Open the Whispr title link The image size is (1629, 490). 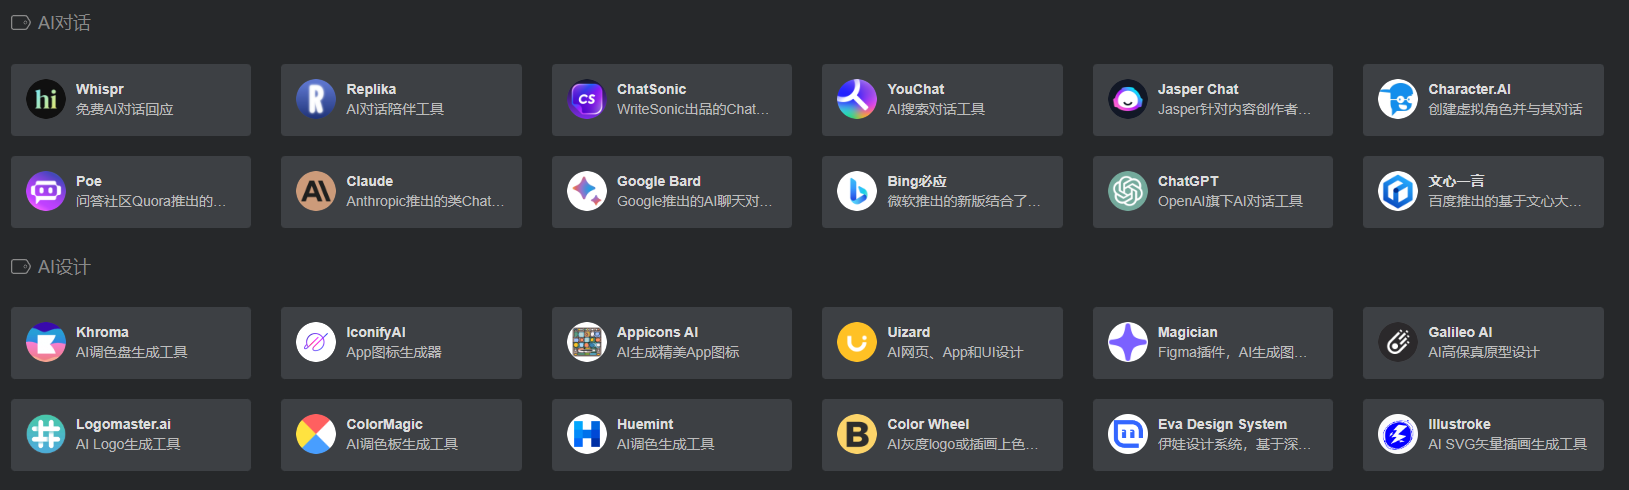[100, 89]
